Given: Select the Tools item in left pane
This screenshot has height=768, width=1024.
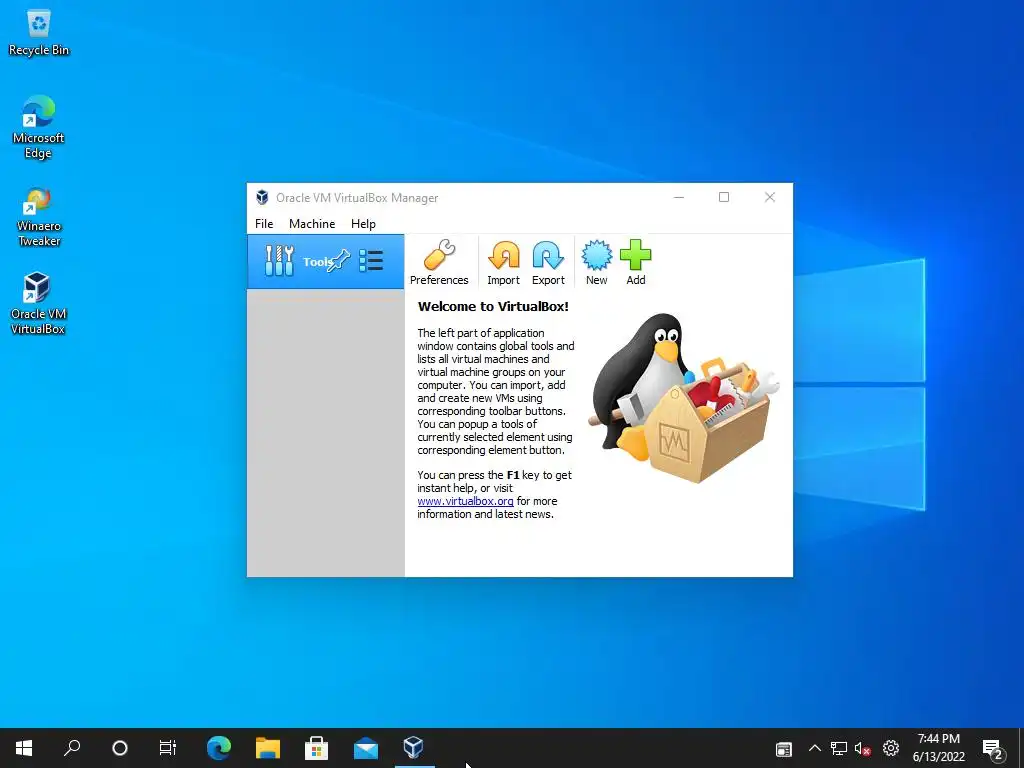Looking at the screenshot, I should [325, 261].
